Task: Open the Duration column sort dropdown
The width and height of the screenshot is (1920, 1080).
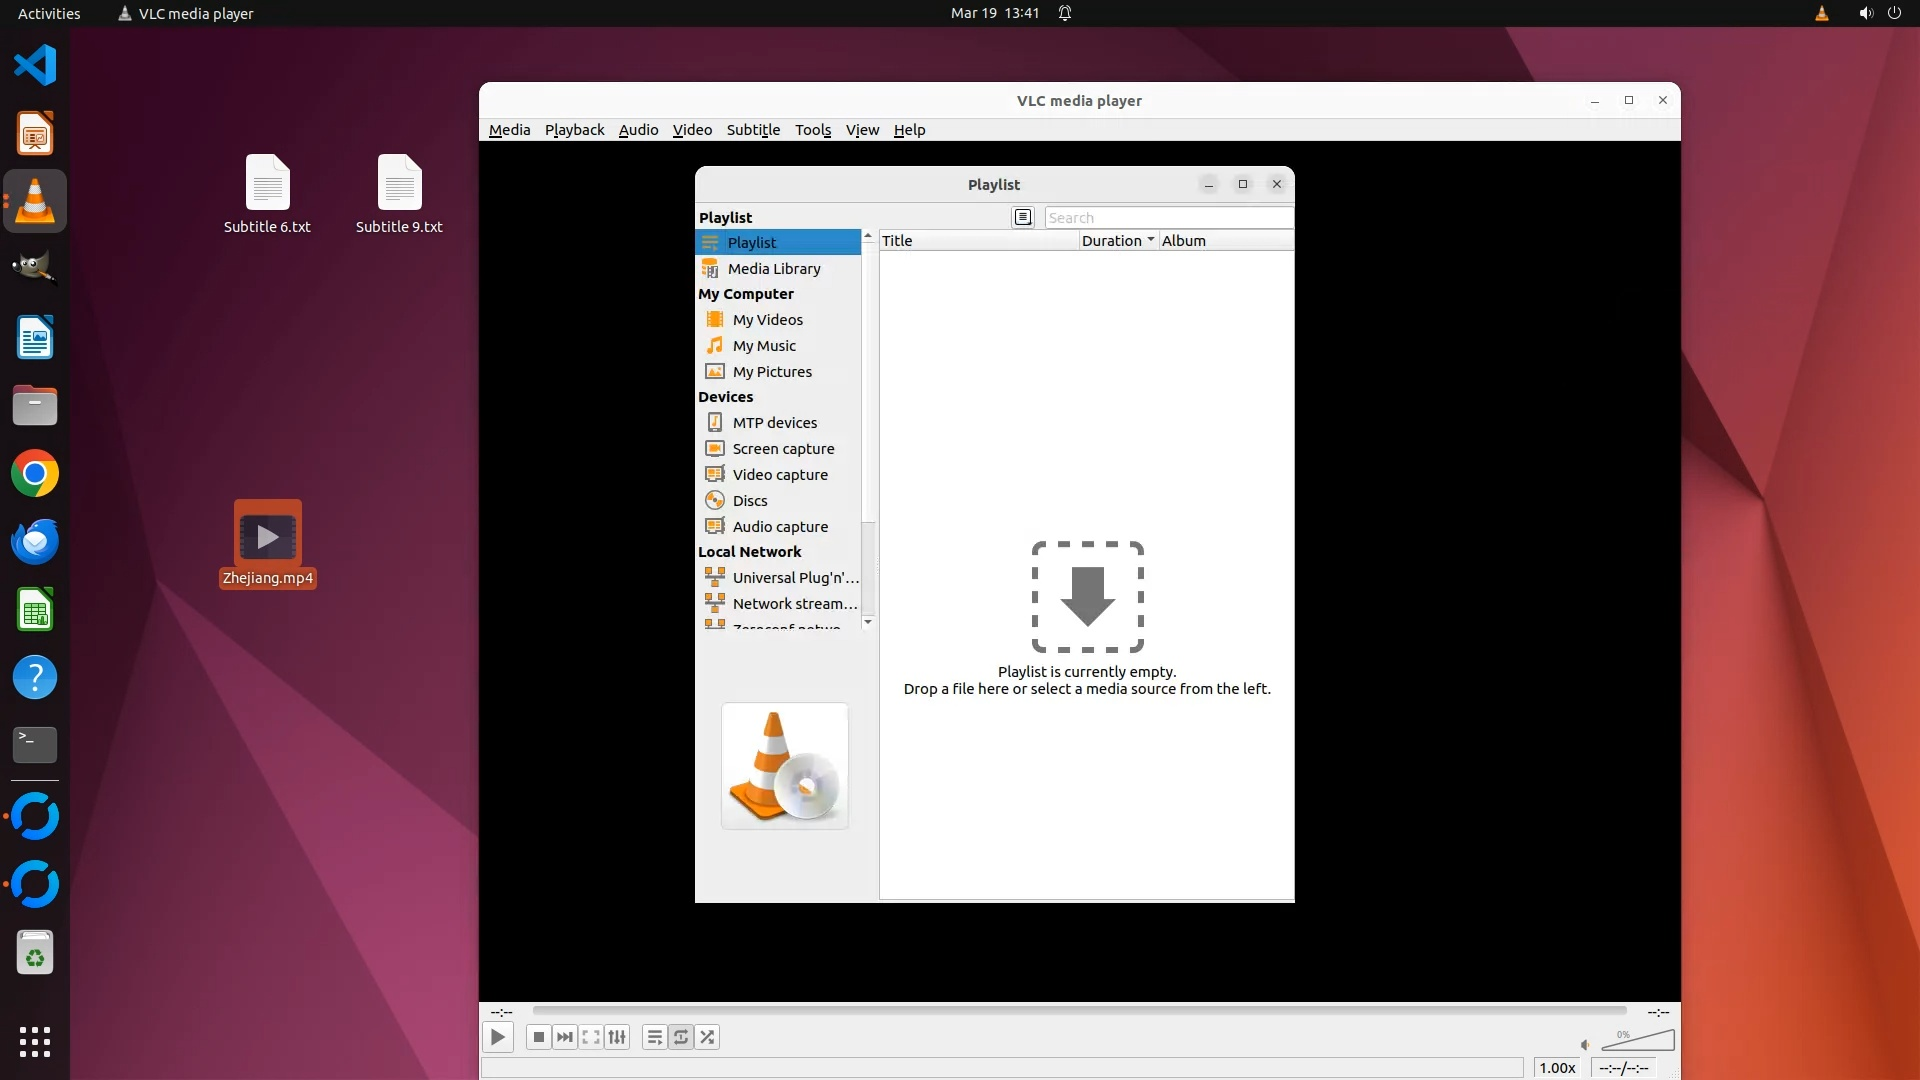Action: tap(1151, 240)
